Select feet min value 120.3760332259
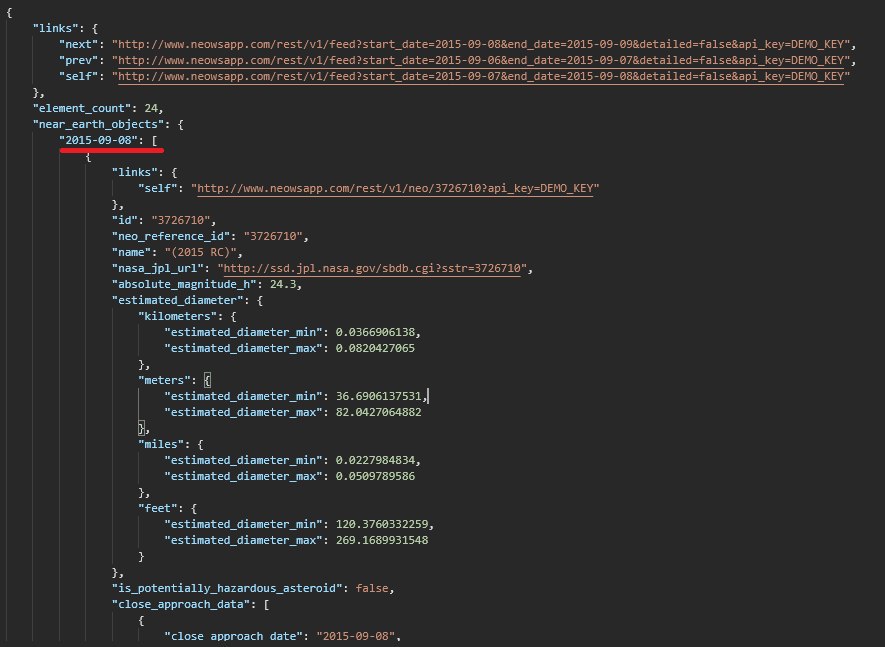Image resolution: width=885 pixels, height=647 pixels. (382, 524)
